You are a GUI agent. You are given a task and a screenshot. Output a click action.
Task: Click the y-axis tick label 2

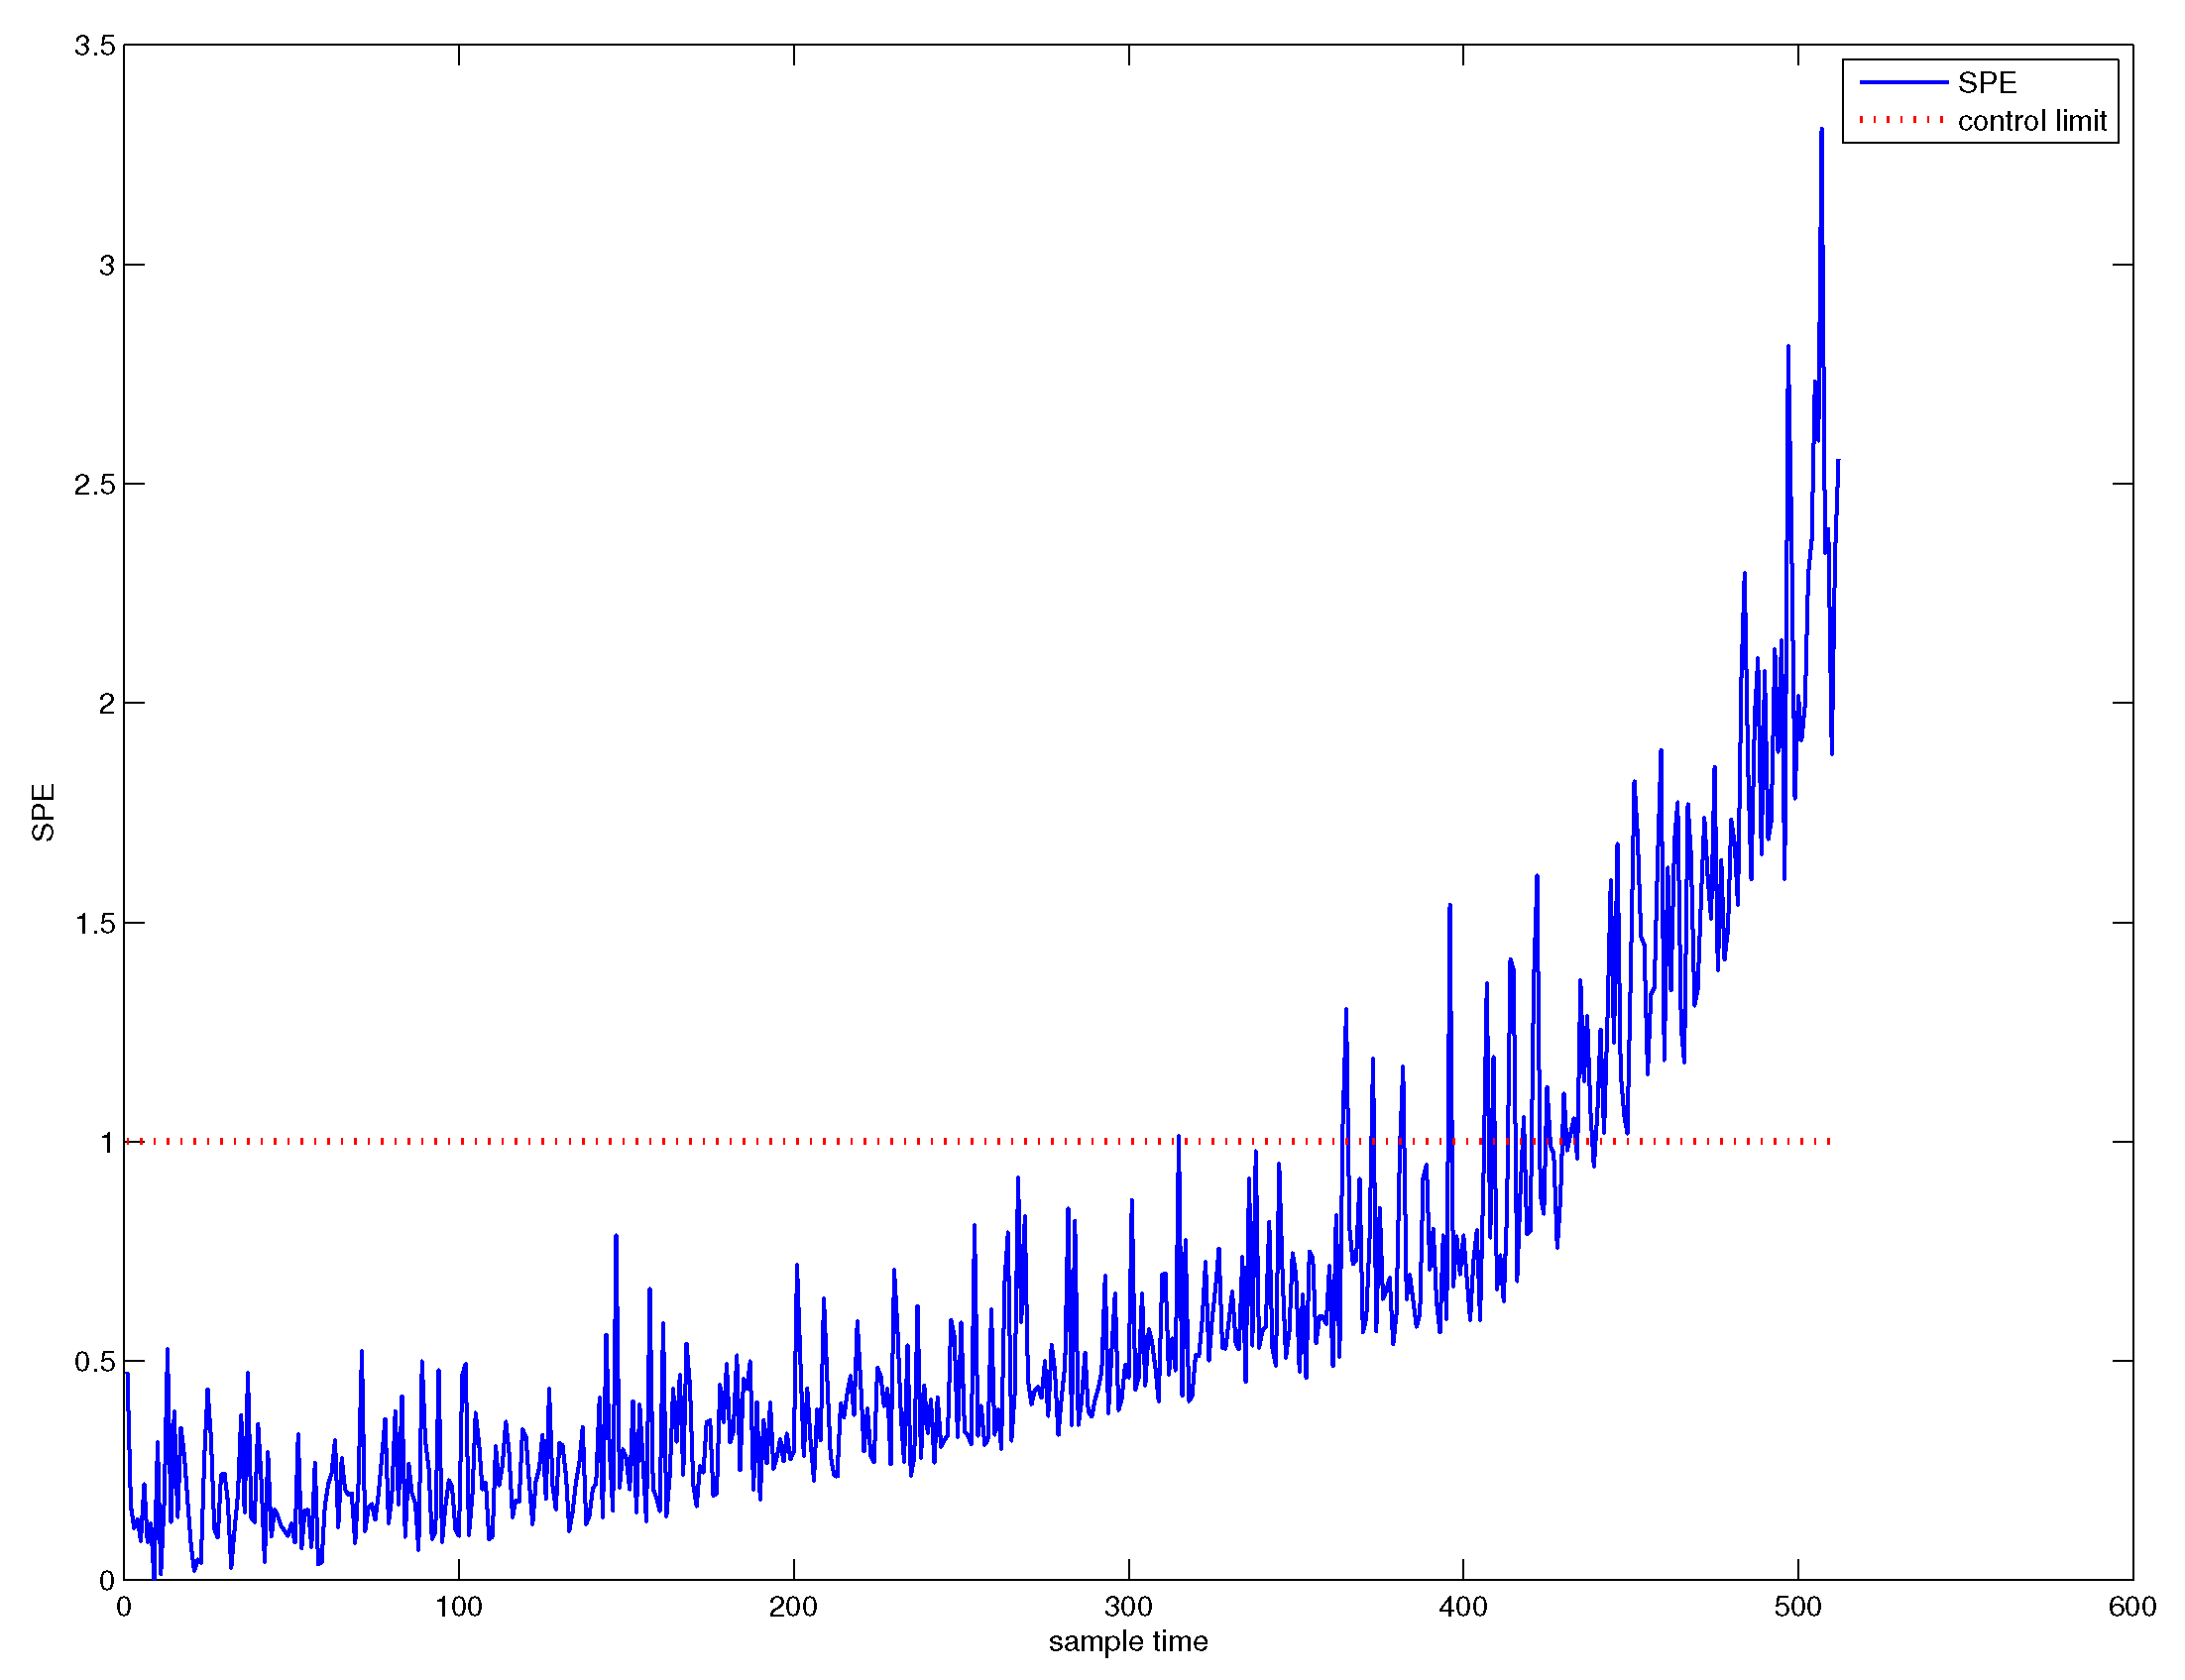pyautogui.click(x=107, y=704)
